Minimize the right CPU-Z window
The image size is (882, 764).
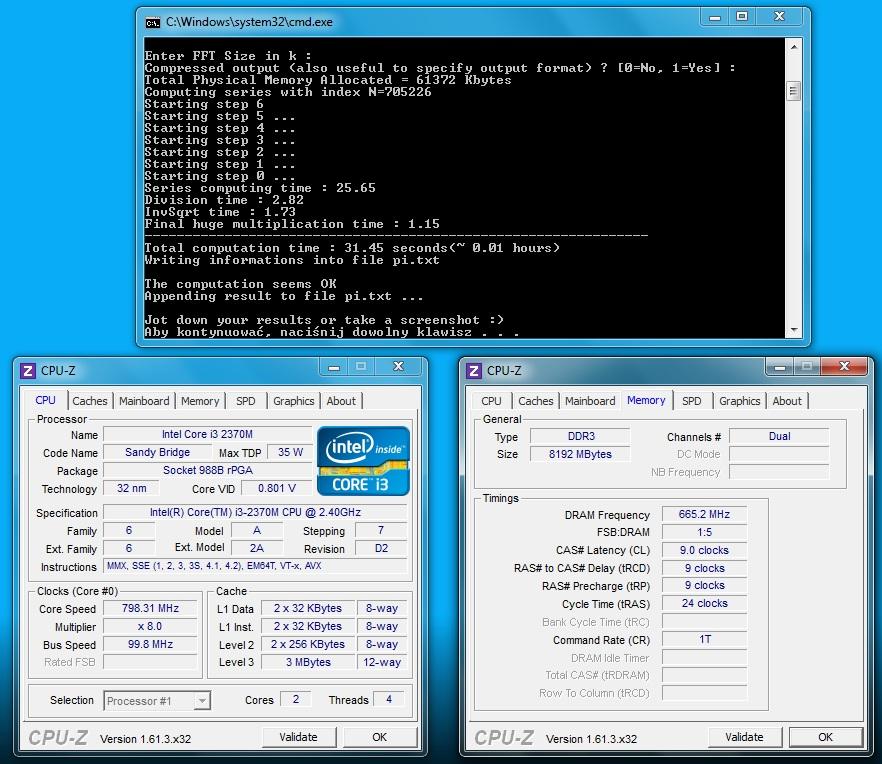(x=780, y=367)
